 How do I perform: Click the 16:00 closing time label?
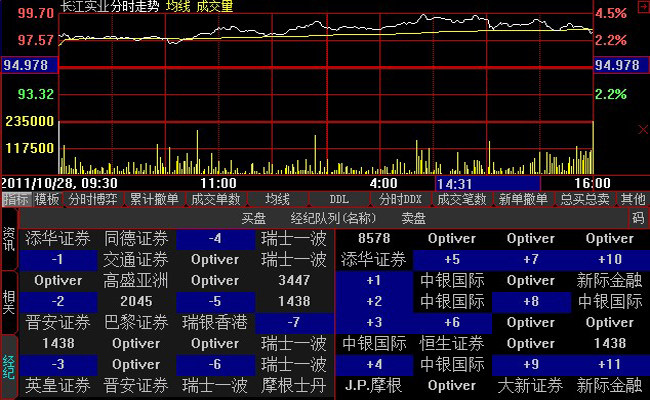click(x=592, y=183)
